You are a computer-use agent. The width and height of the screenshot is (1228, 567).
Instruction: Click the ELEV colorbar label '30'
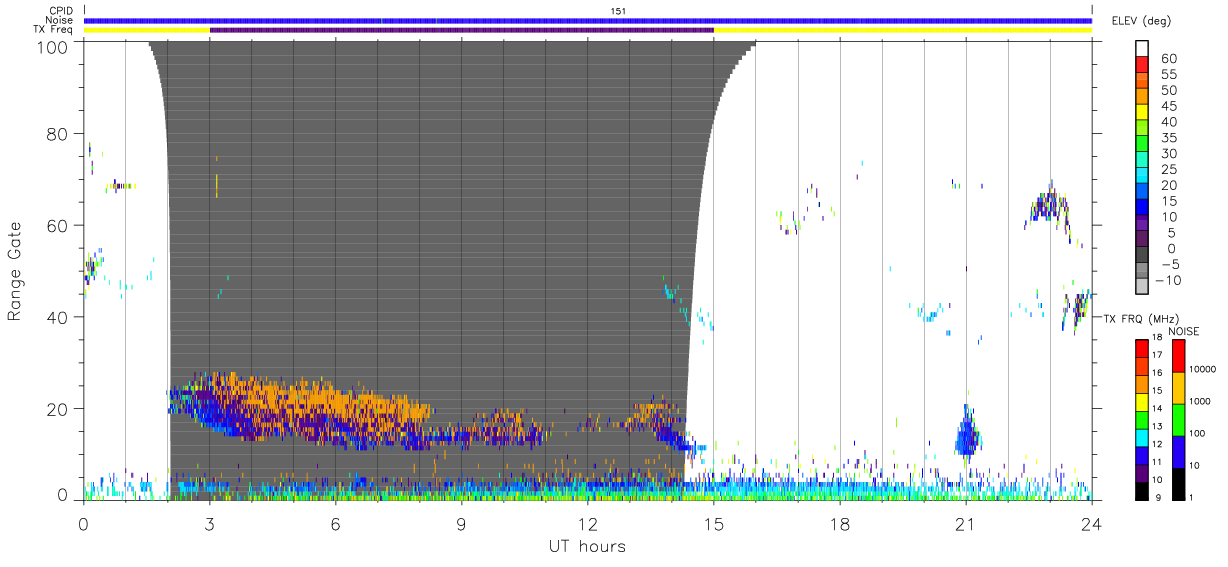click(x=1168, y=153)
